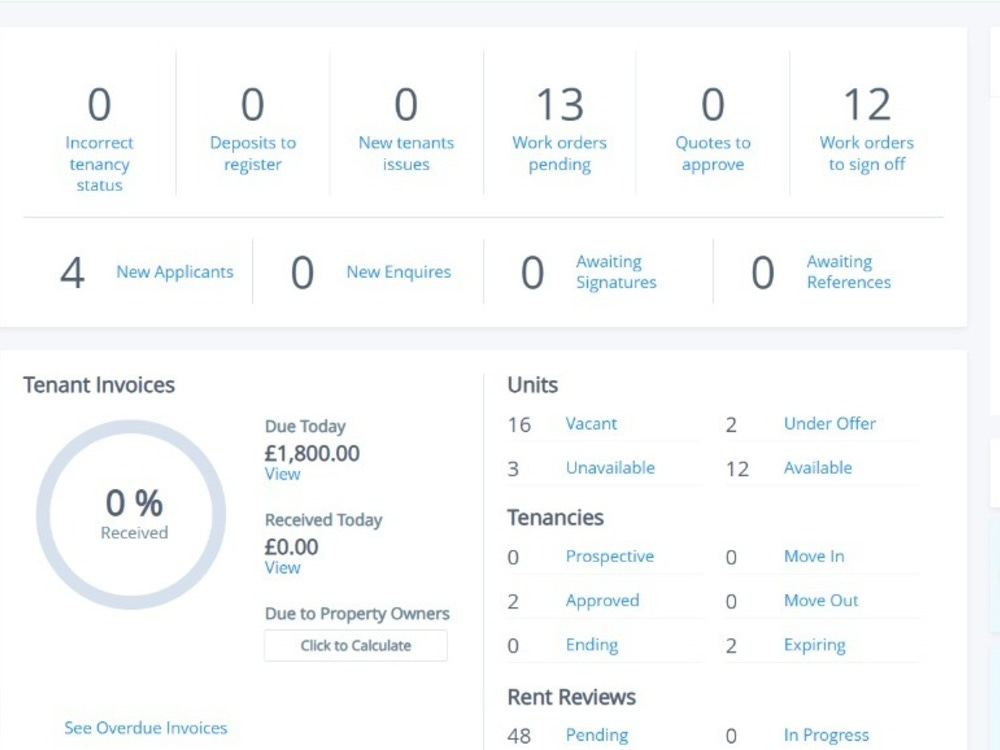
Task: Open New Applicants link
Action: click(175, 272)
